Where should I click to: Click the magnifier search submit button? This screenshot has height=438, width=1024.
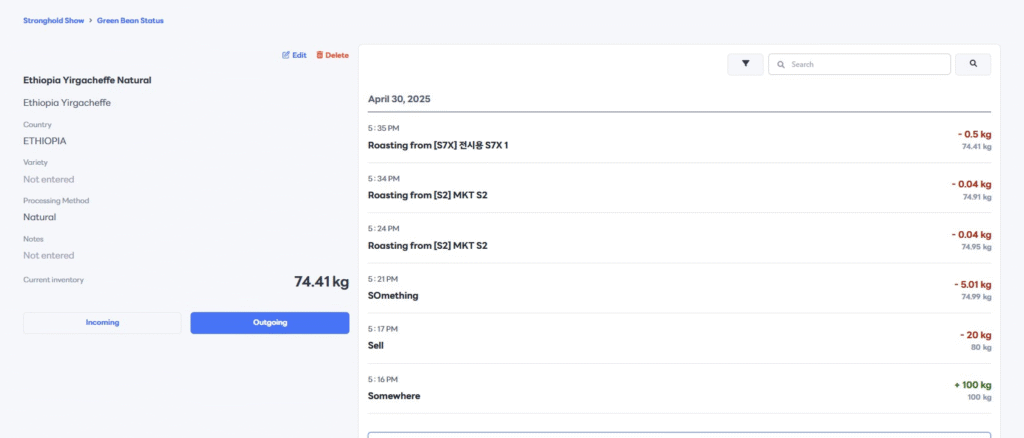(x=973, y=64)
